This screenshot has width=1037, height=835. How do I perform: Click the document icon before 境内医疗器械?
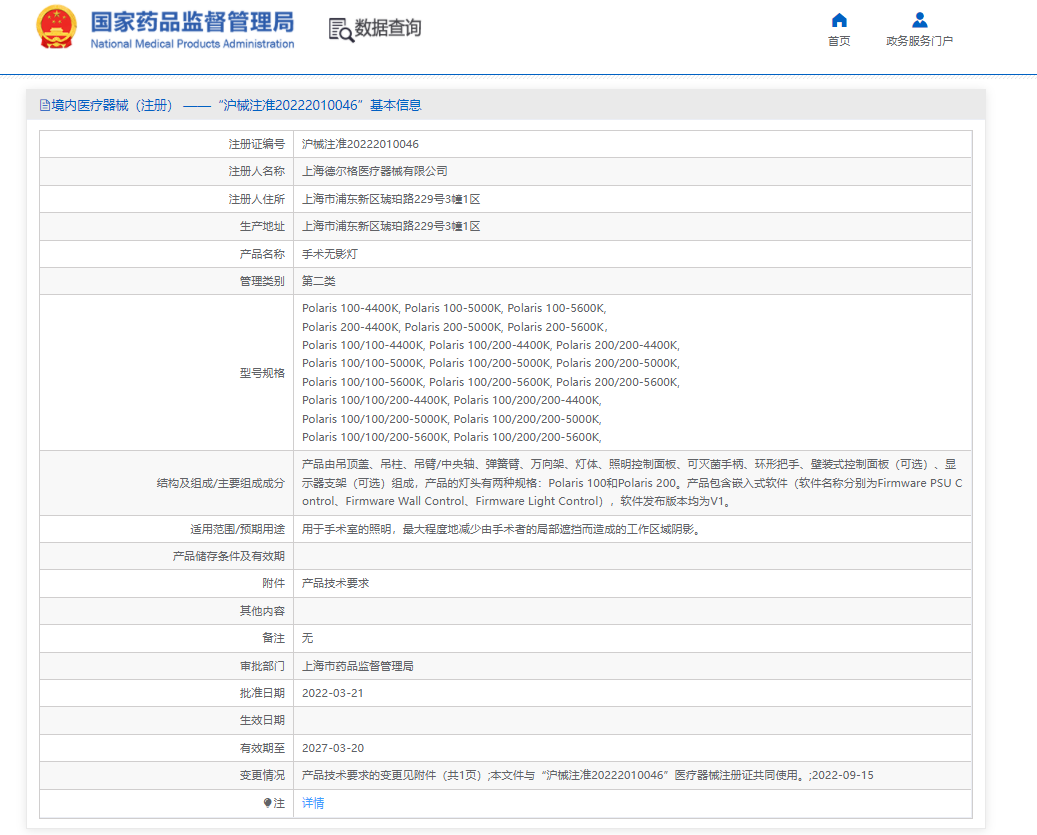[44, 105]
